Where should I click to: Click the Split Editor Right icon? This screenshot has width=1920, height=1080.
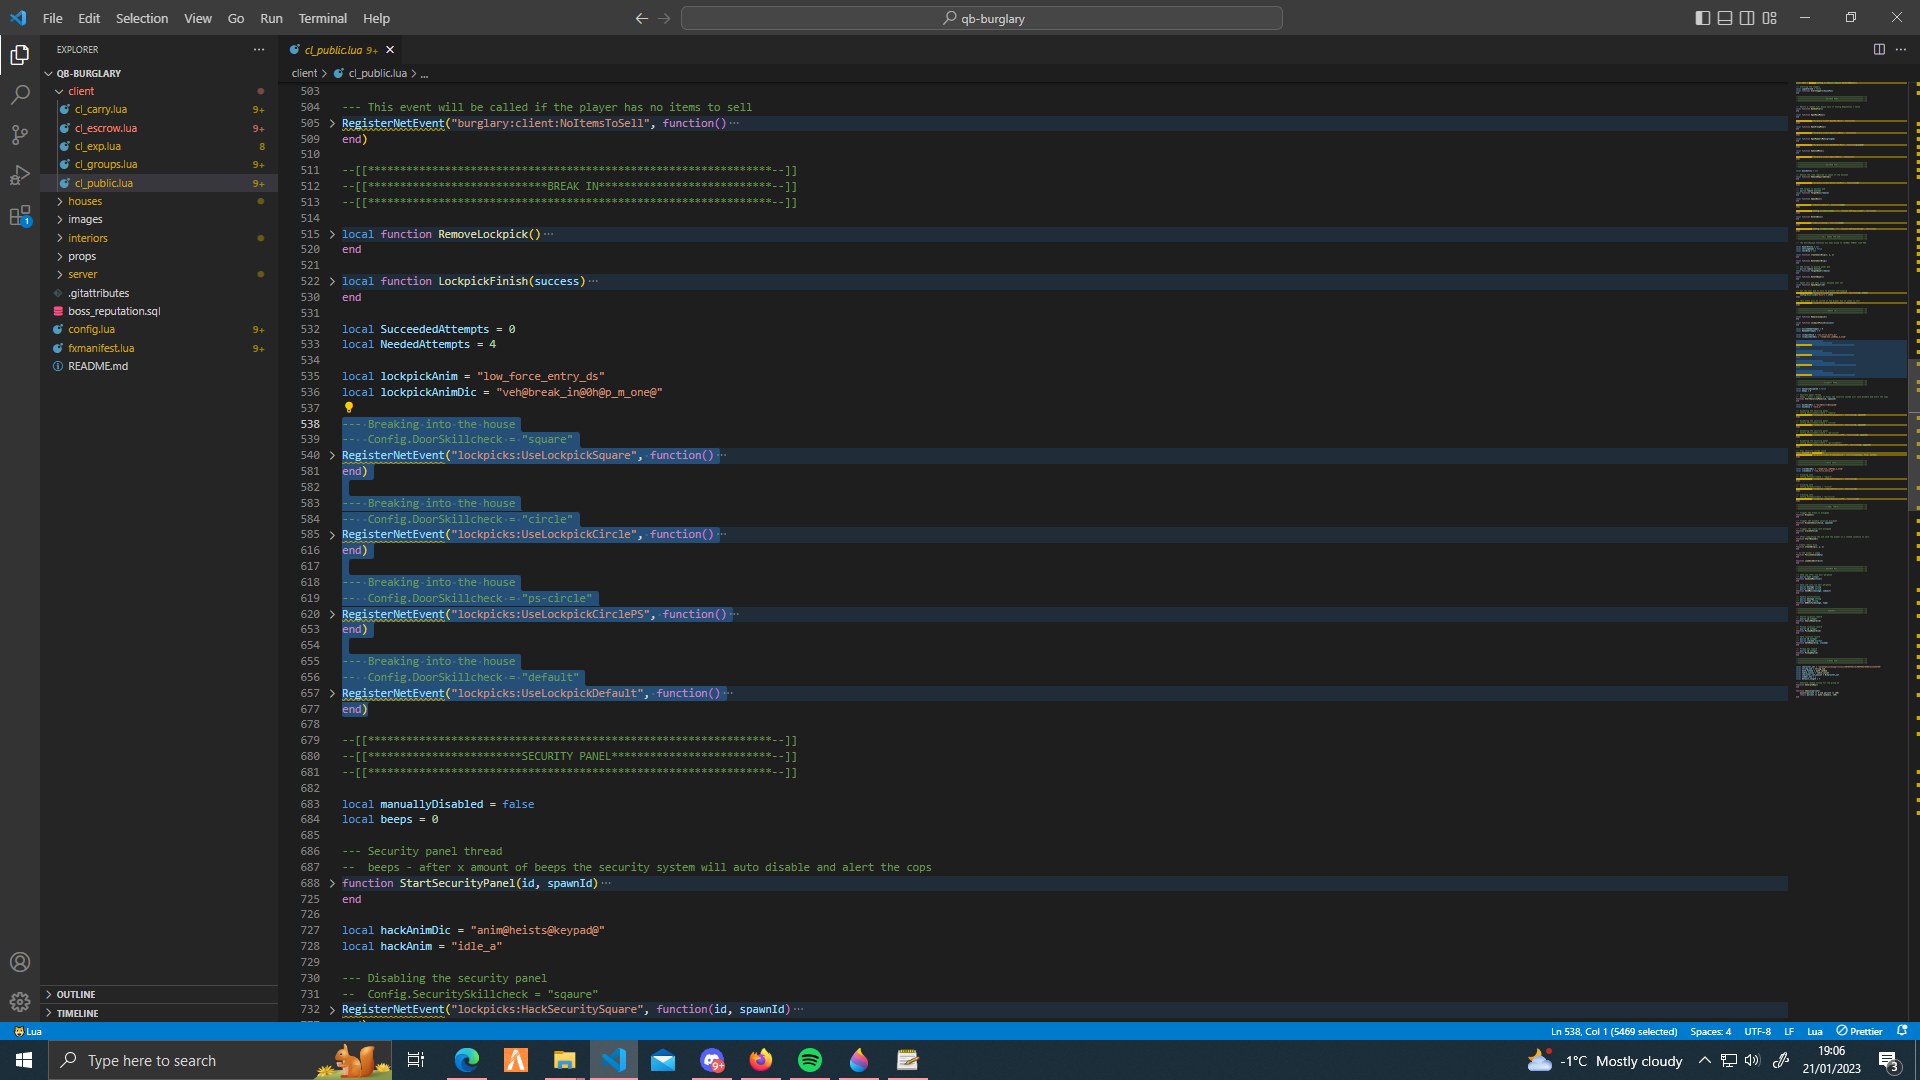point(1879,49)
